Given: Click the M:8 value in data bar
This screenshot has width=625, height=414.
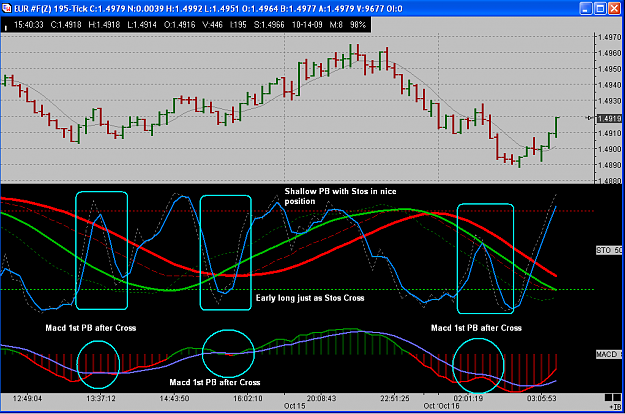Looking at the screenshot, I should 336,25.
